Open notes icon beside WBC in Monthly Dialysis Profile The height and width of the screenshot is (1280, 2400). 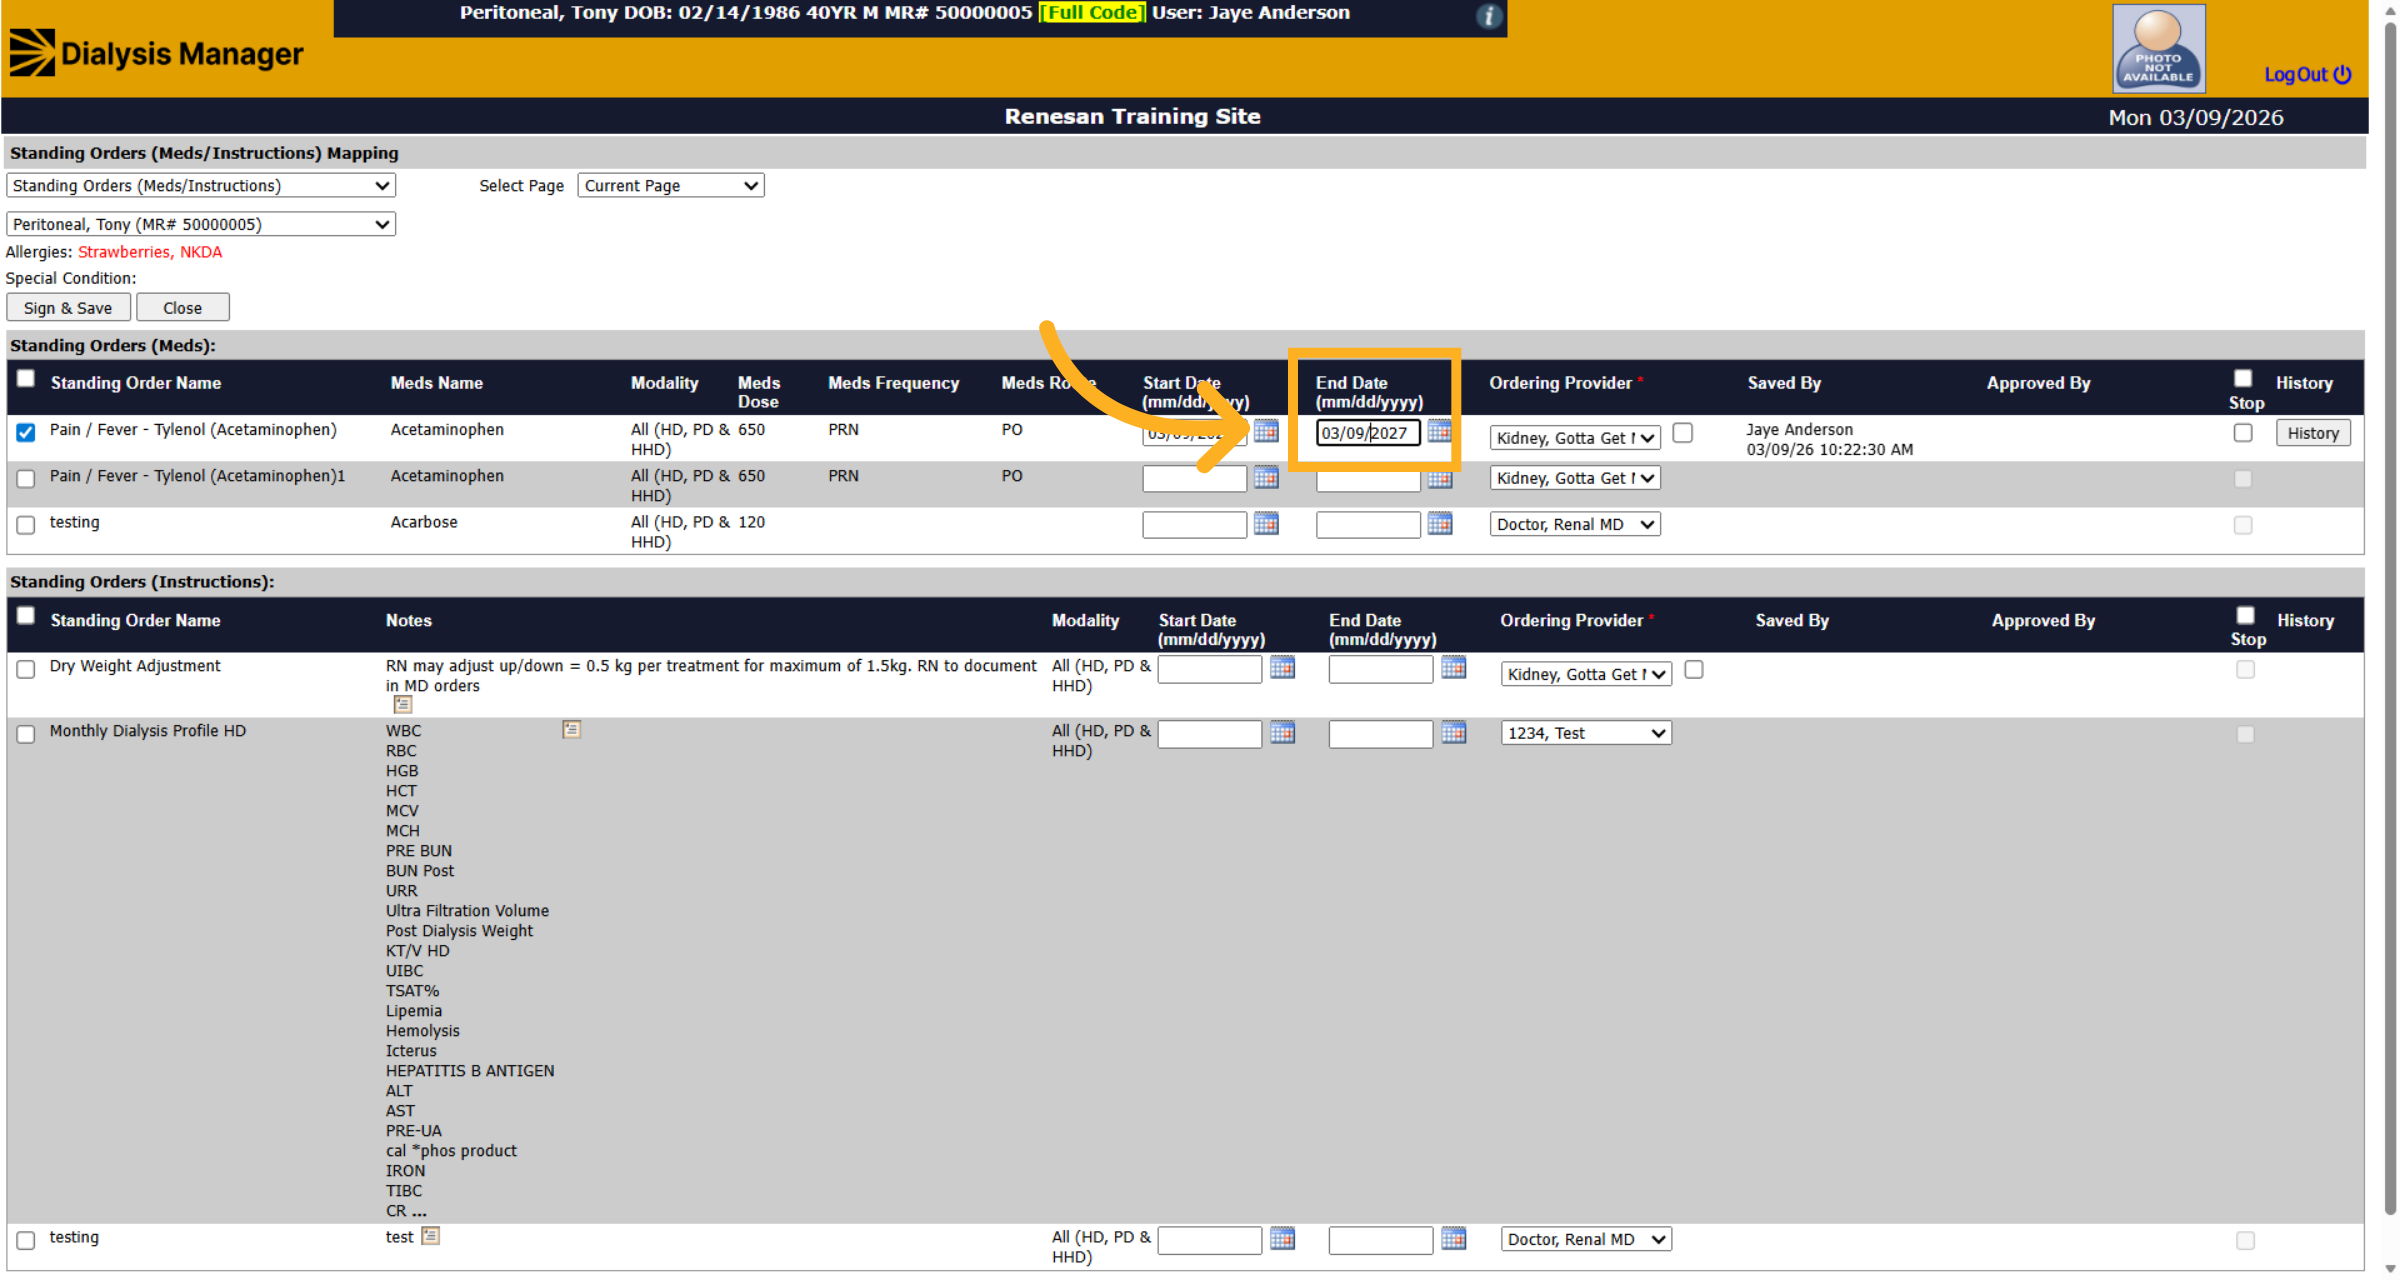click(571, 729)
